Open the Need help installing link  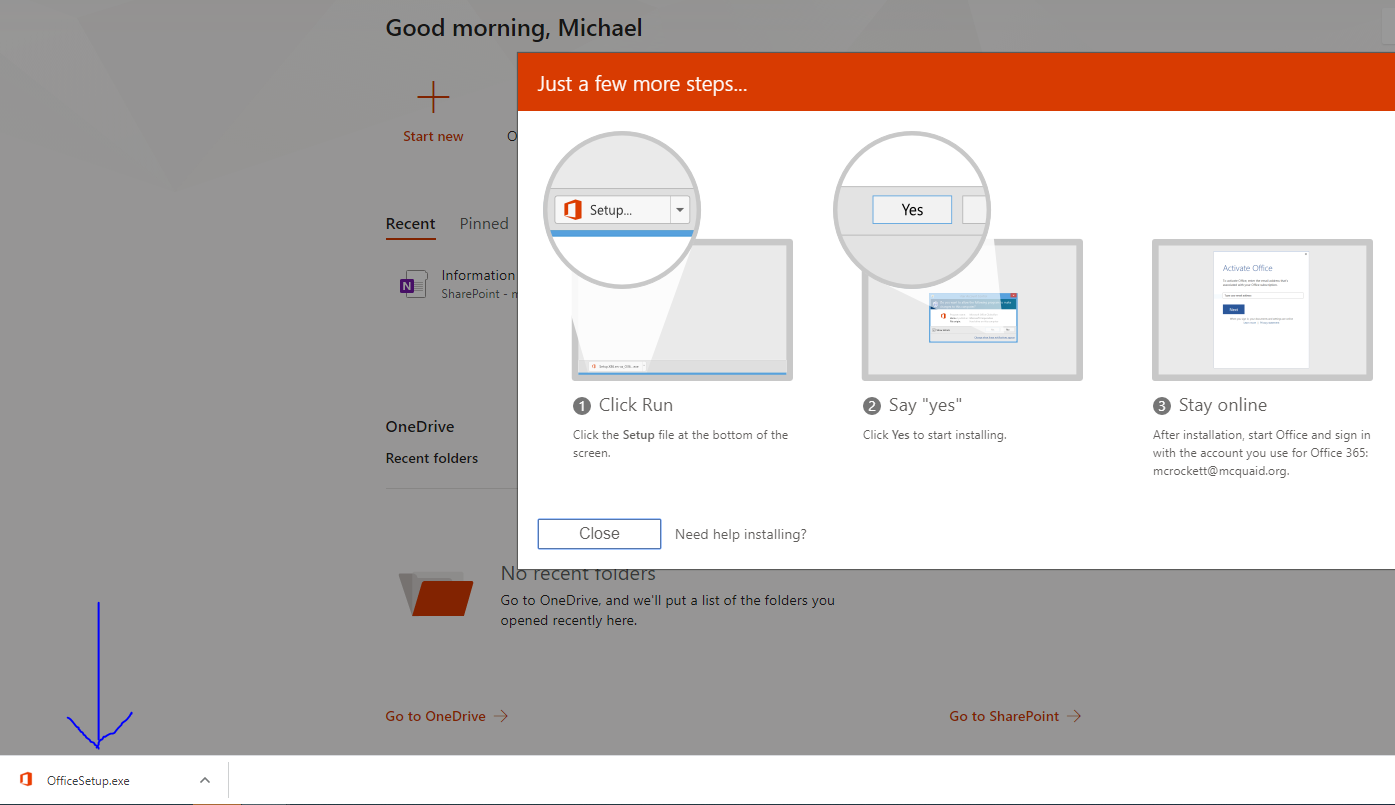coord(741,534)
